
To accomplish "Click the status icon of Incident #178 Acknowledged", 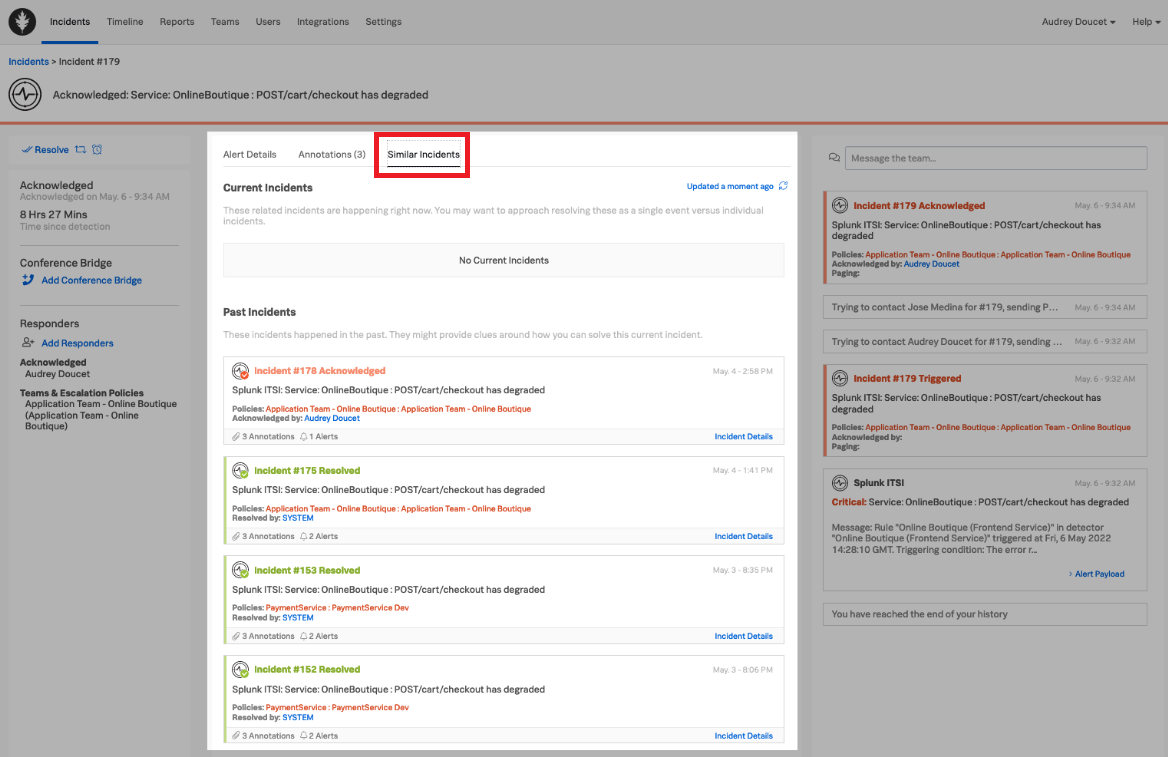I will (x=240, y=371).
